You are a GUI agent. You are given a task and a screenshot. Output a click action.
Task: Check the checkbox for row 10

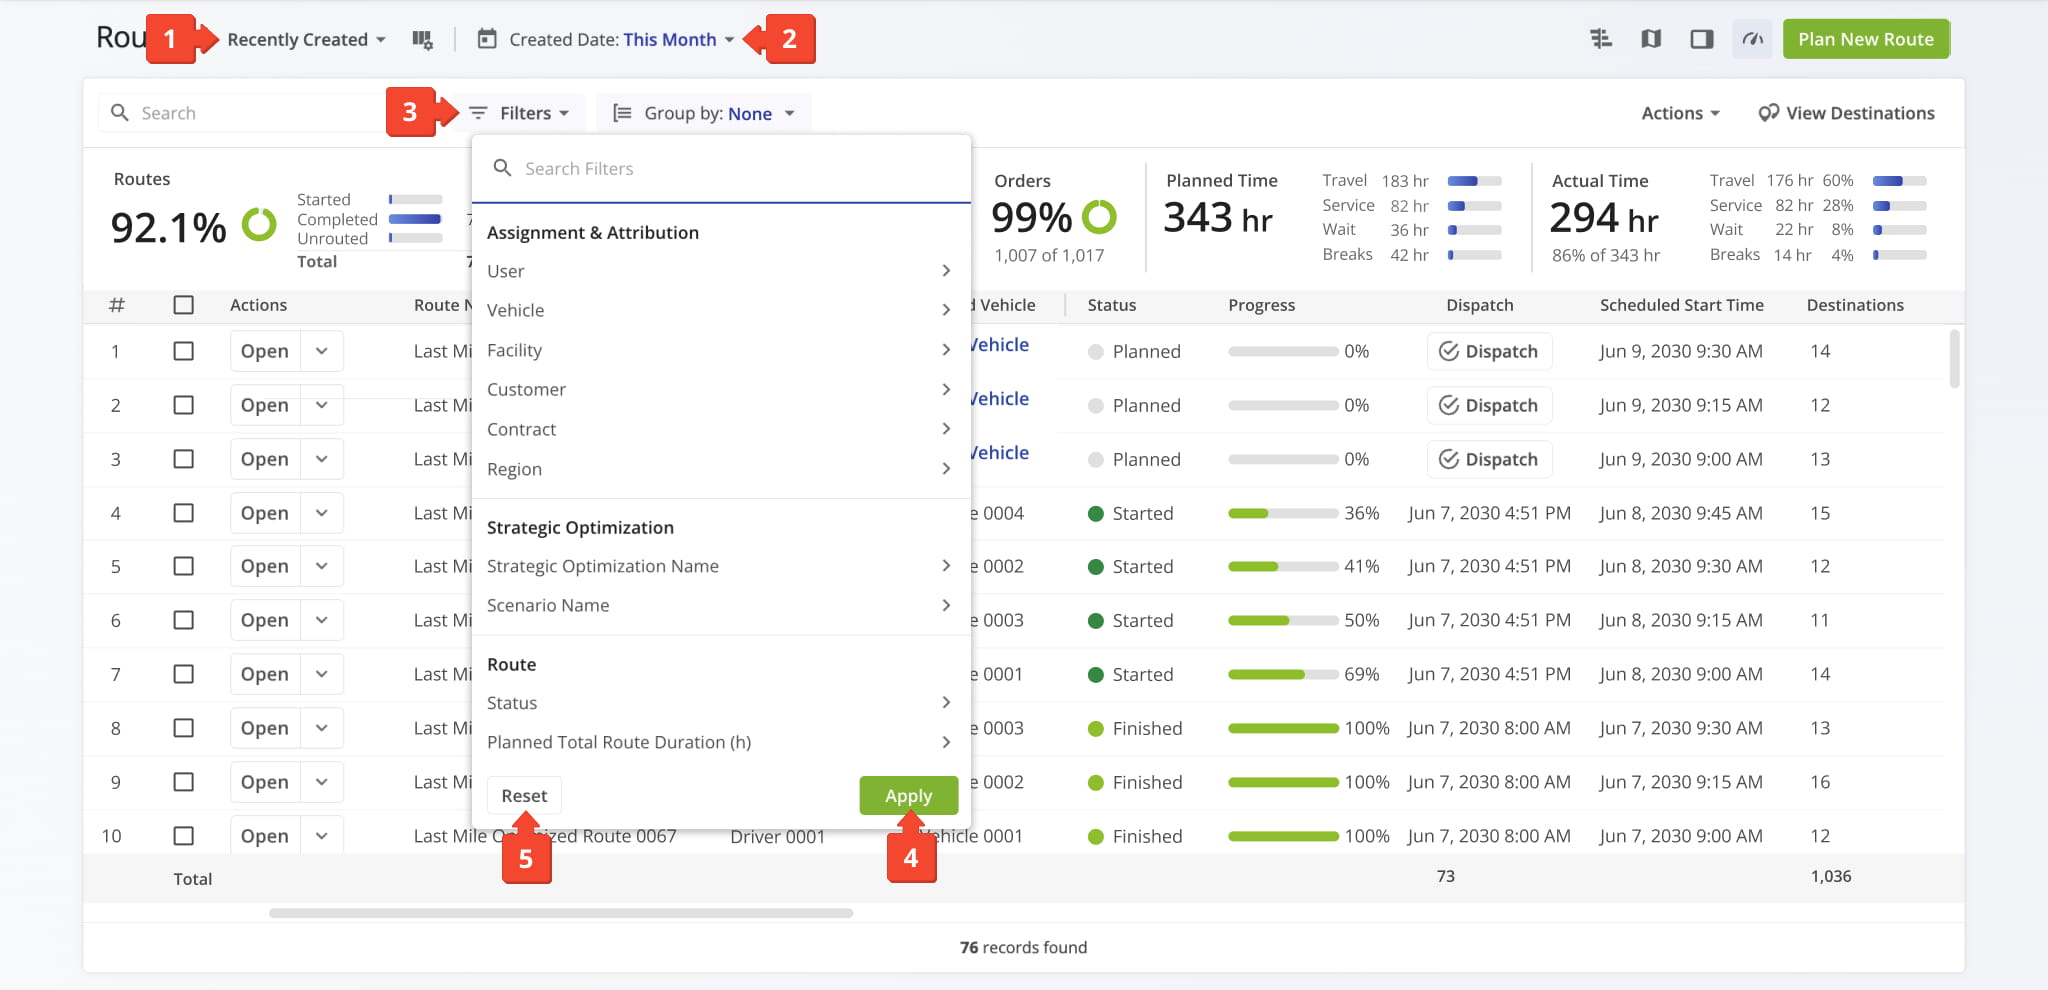click(184, 836)
